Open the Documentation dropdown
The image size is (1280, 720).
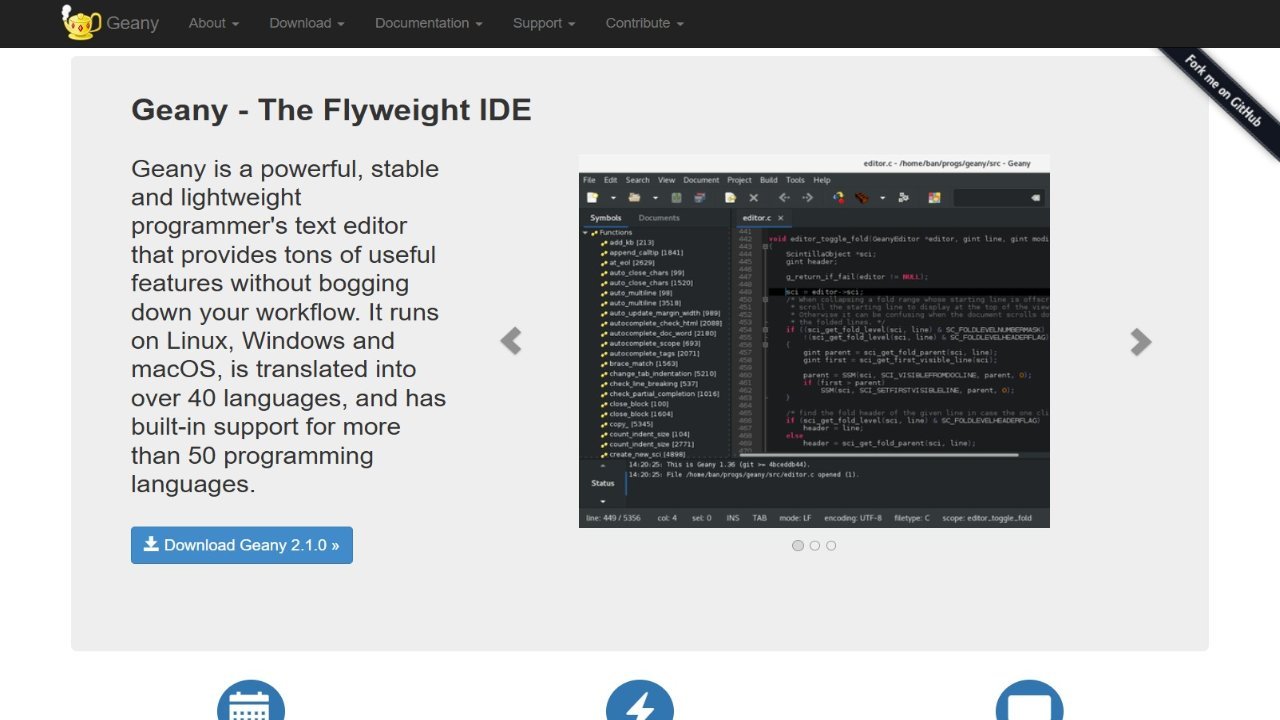429,23
